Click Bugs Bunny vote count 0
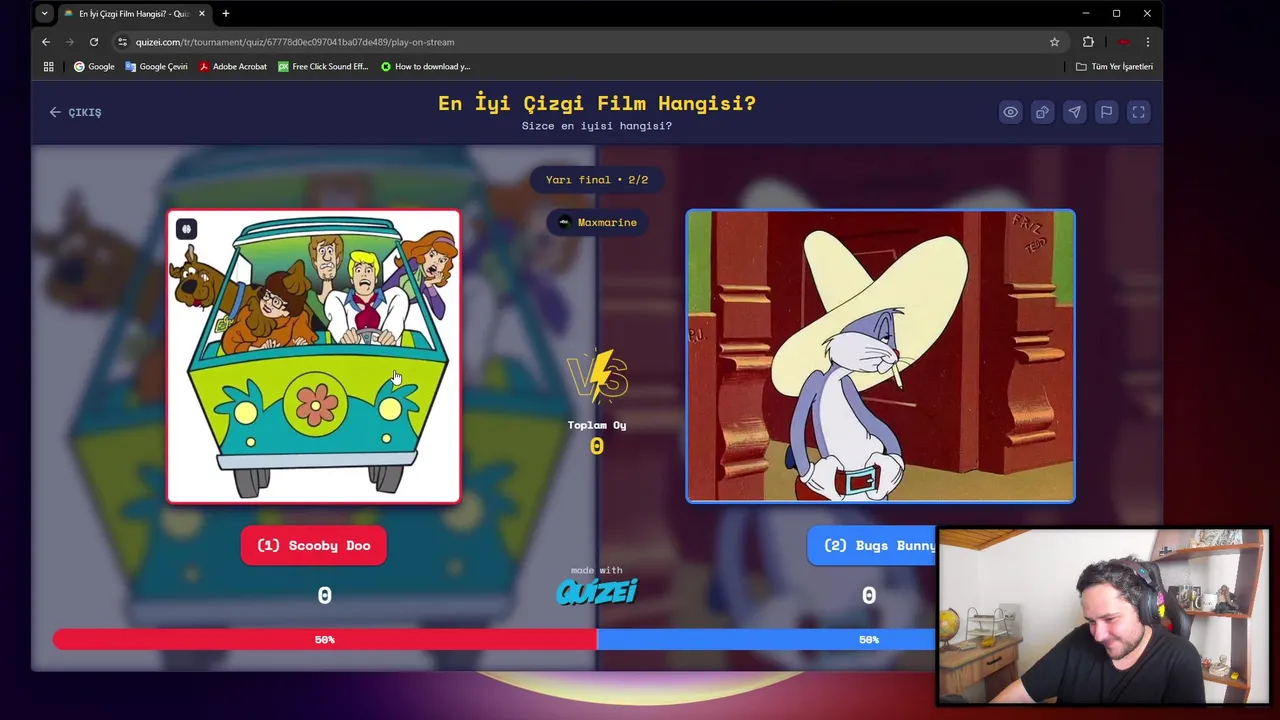The width and height of the screenshot is (1280, 720). pyautogui.click(x=868, y=596)
